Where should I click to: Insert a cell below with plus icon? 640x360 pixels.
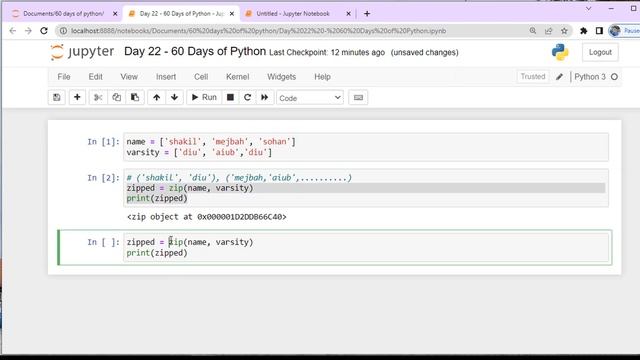(x=77, y=98)
